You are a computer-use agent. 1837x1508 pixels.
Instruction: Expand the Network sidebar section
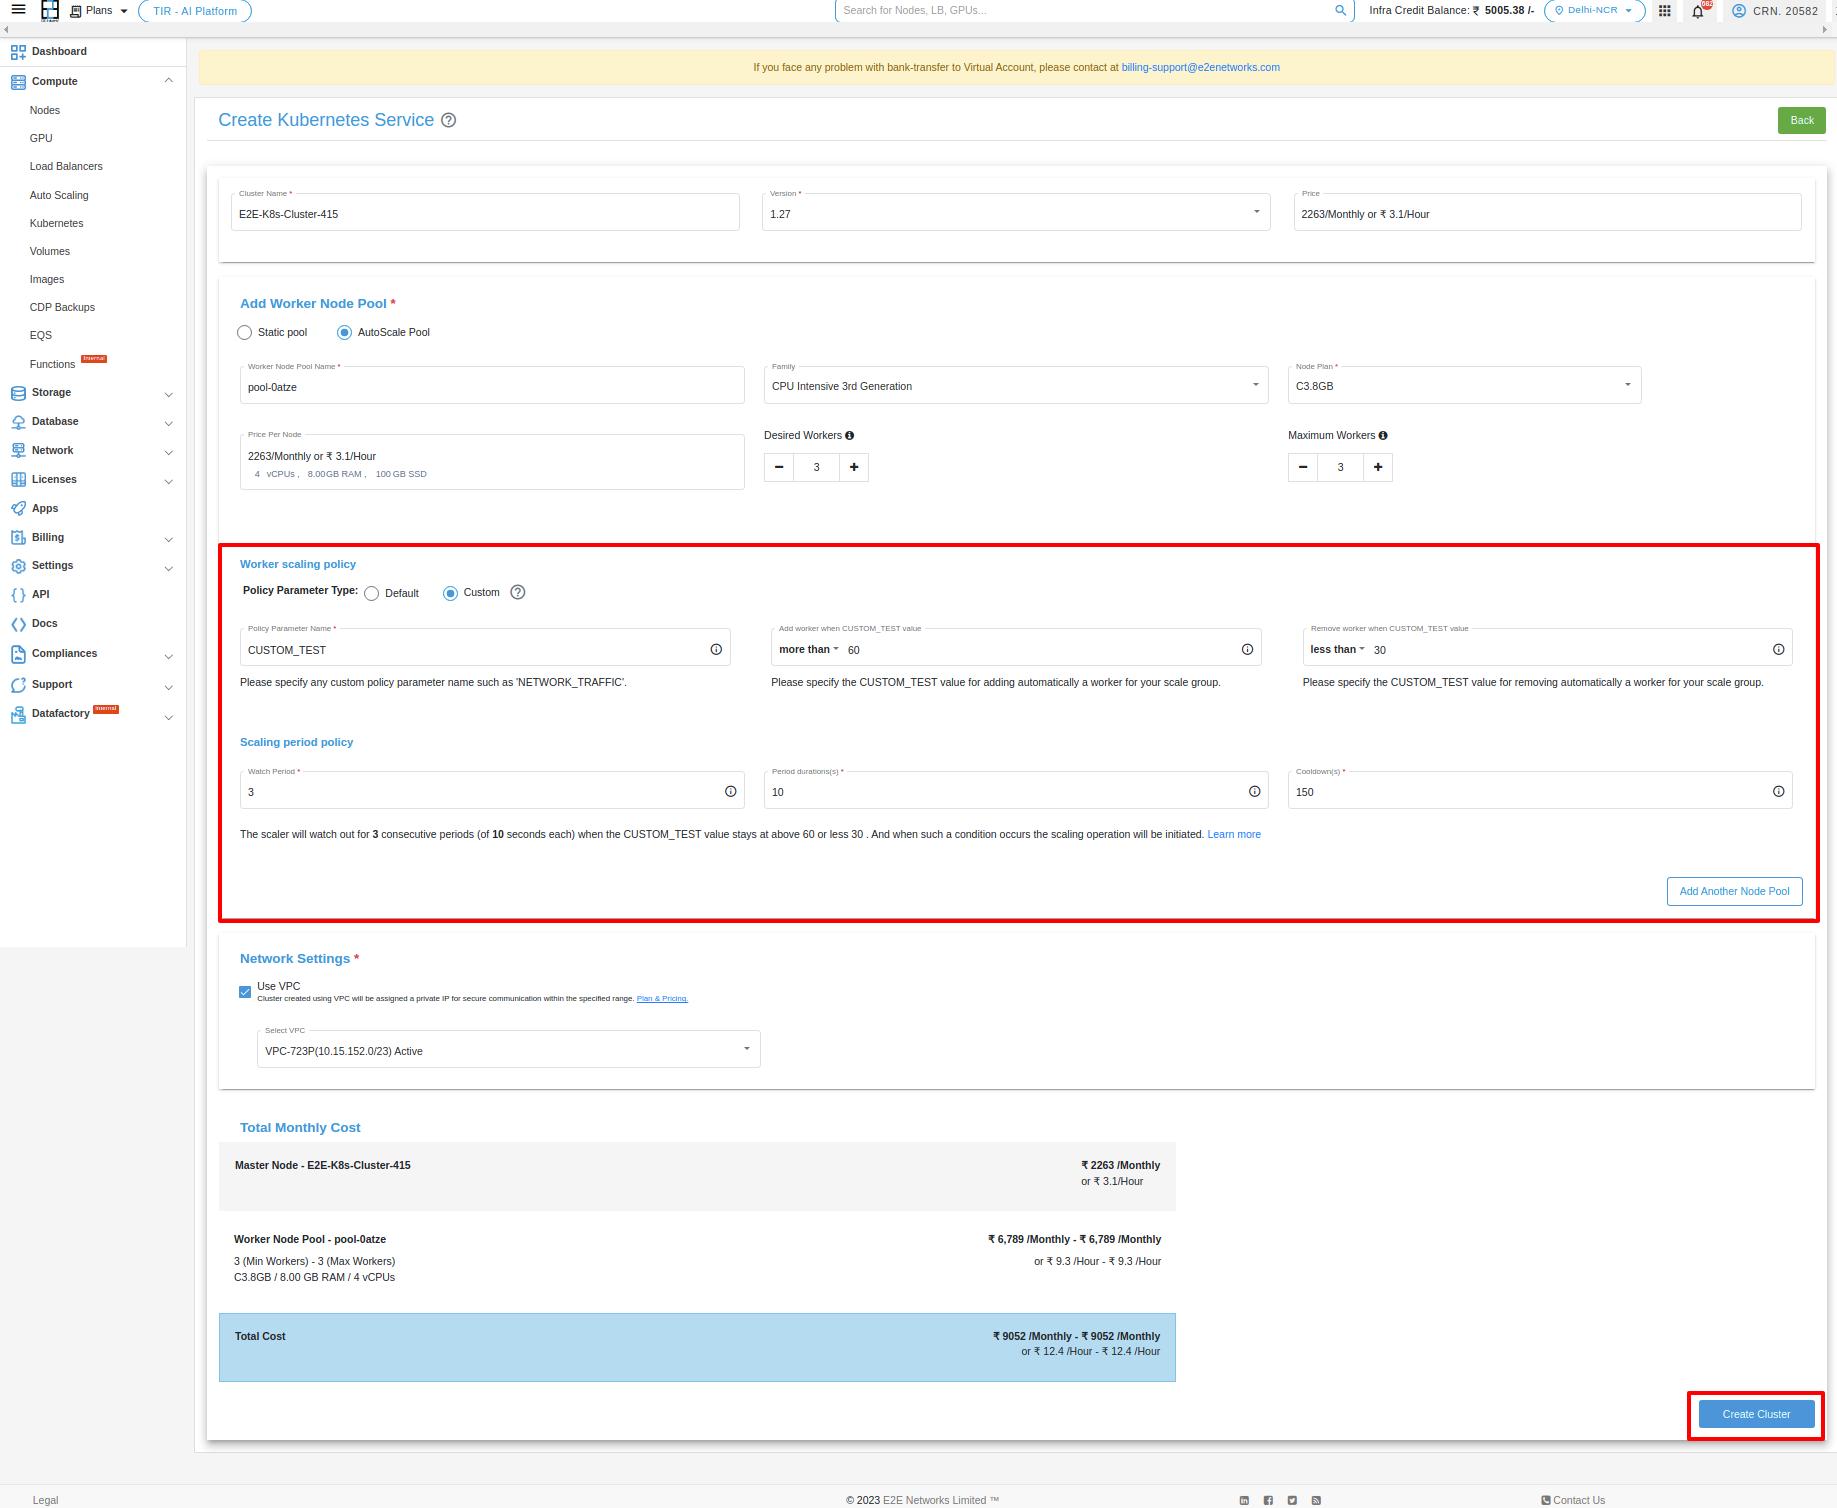(x=168, y=452)
